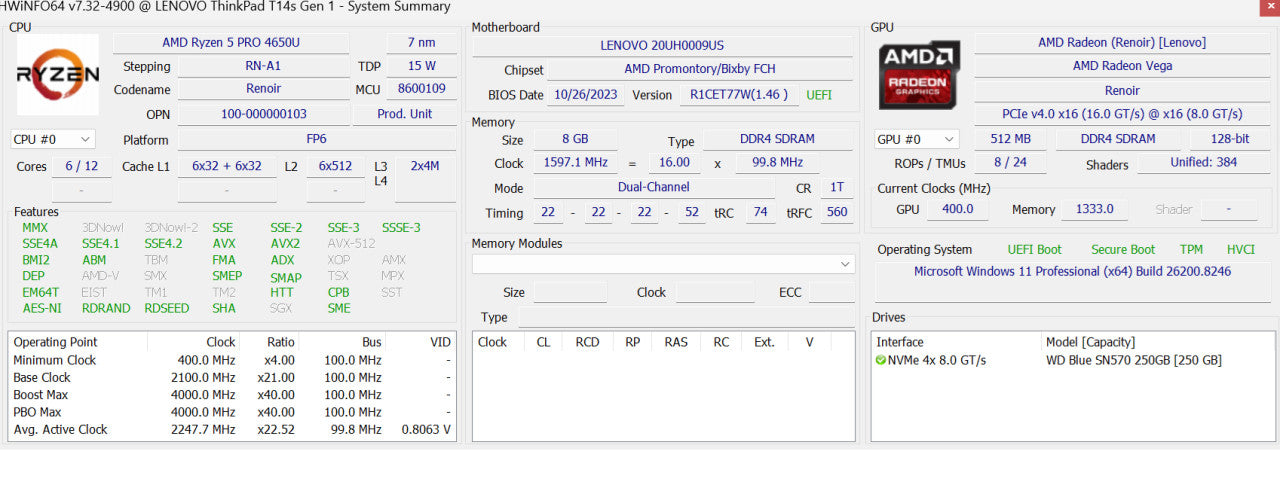Select the RN-A1 stepping value
The image size is (1280, 488).
pyautogui.click(x=264, y=66)
